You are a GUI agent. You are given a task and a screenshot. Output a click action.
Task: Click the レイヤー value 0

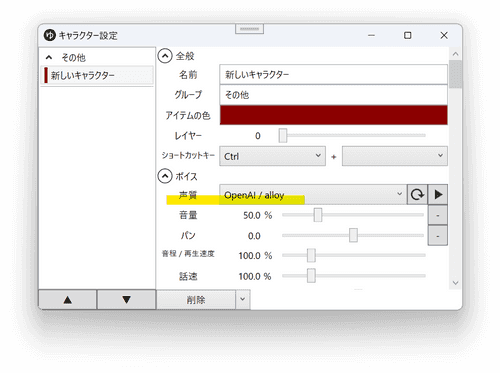tap(258, 136)
